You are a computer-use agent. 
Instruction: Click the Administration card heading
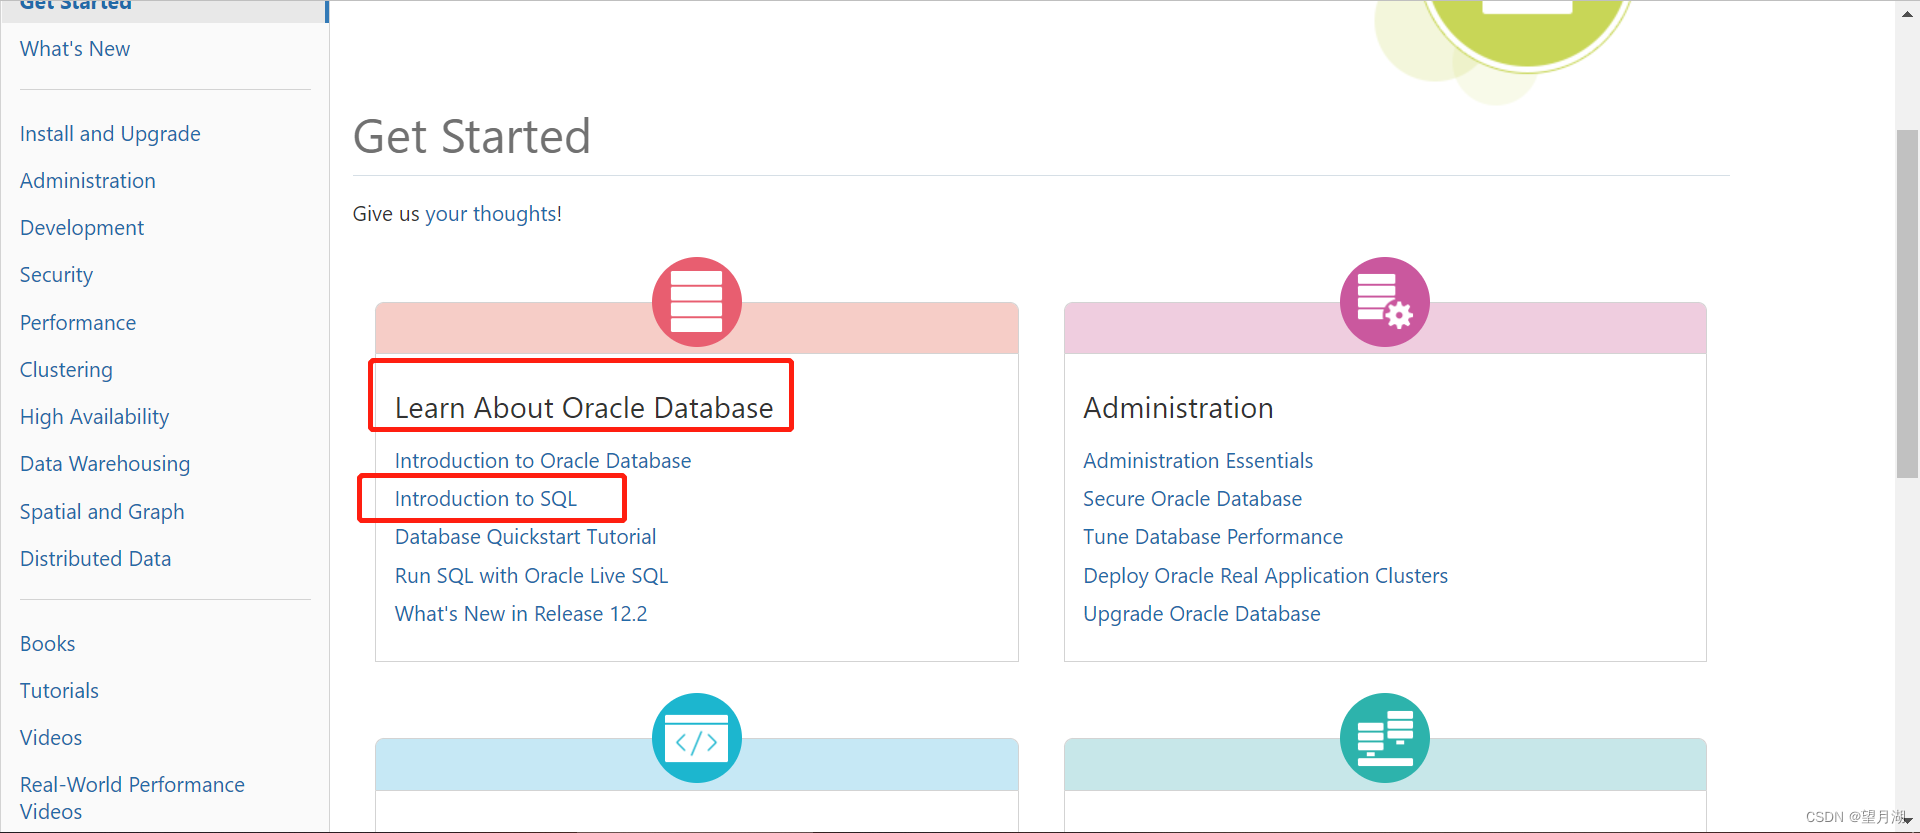tap(1179, 408)
